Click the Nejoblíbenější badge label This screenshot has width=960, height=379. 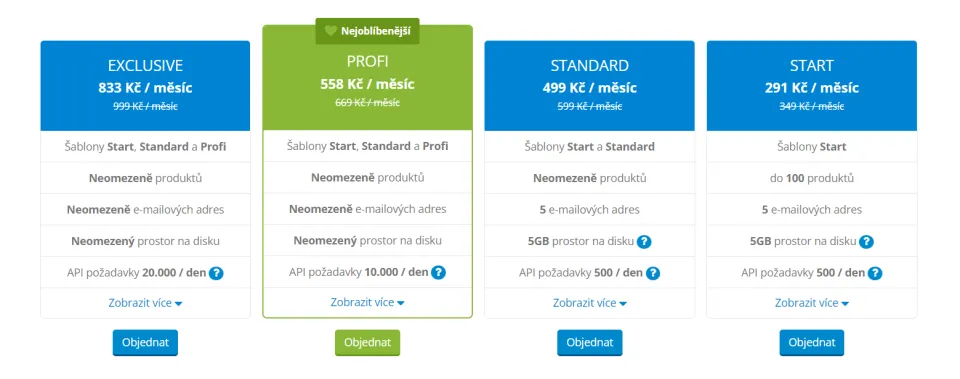pyautogui.click(x=376, y=31)
